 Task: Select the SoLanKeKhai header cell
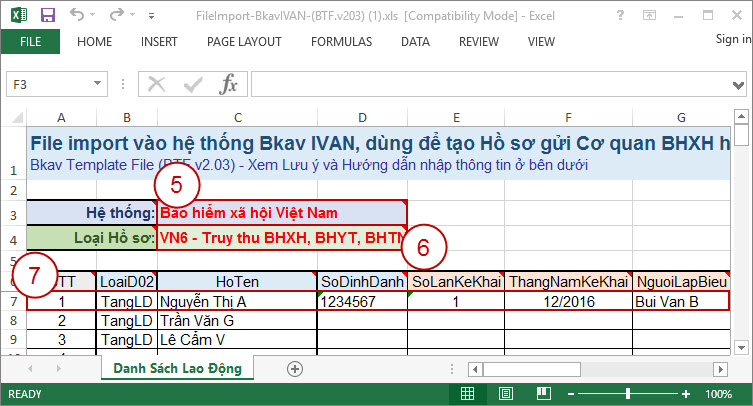point(456,282)
